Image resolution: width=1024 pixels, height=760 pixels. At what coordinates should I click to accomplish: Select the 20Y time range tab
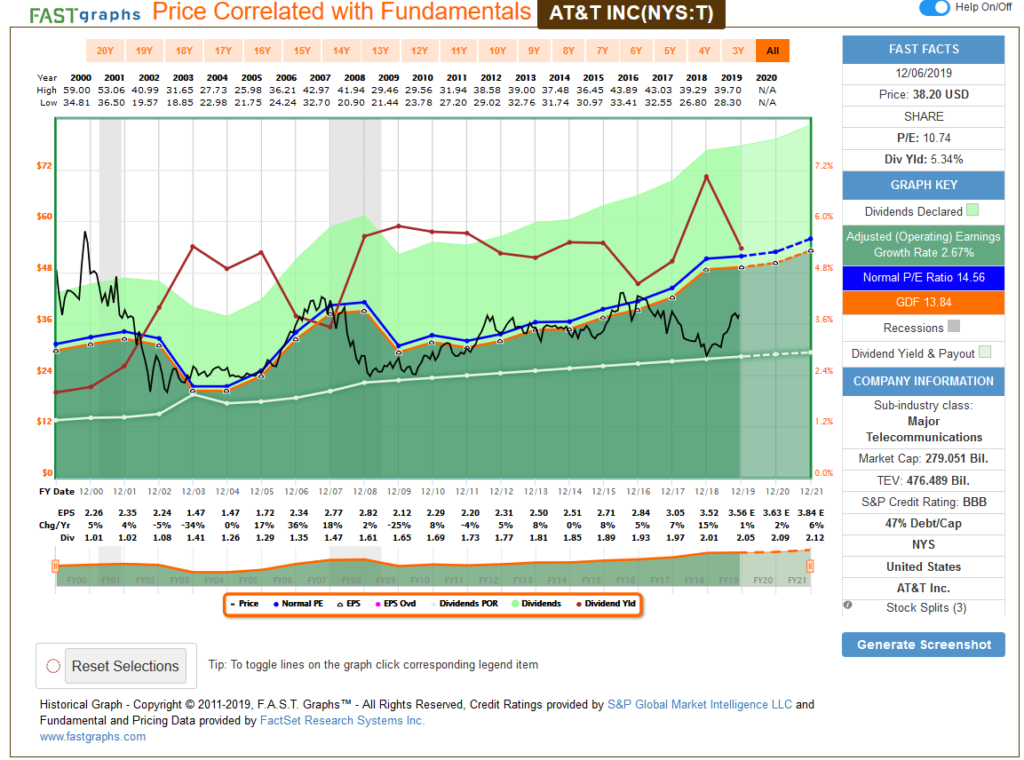coord(104,51)
